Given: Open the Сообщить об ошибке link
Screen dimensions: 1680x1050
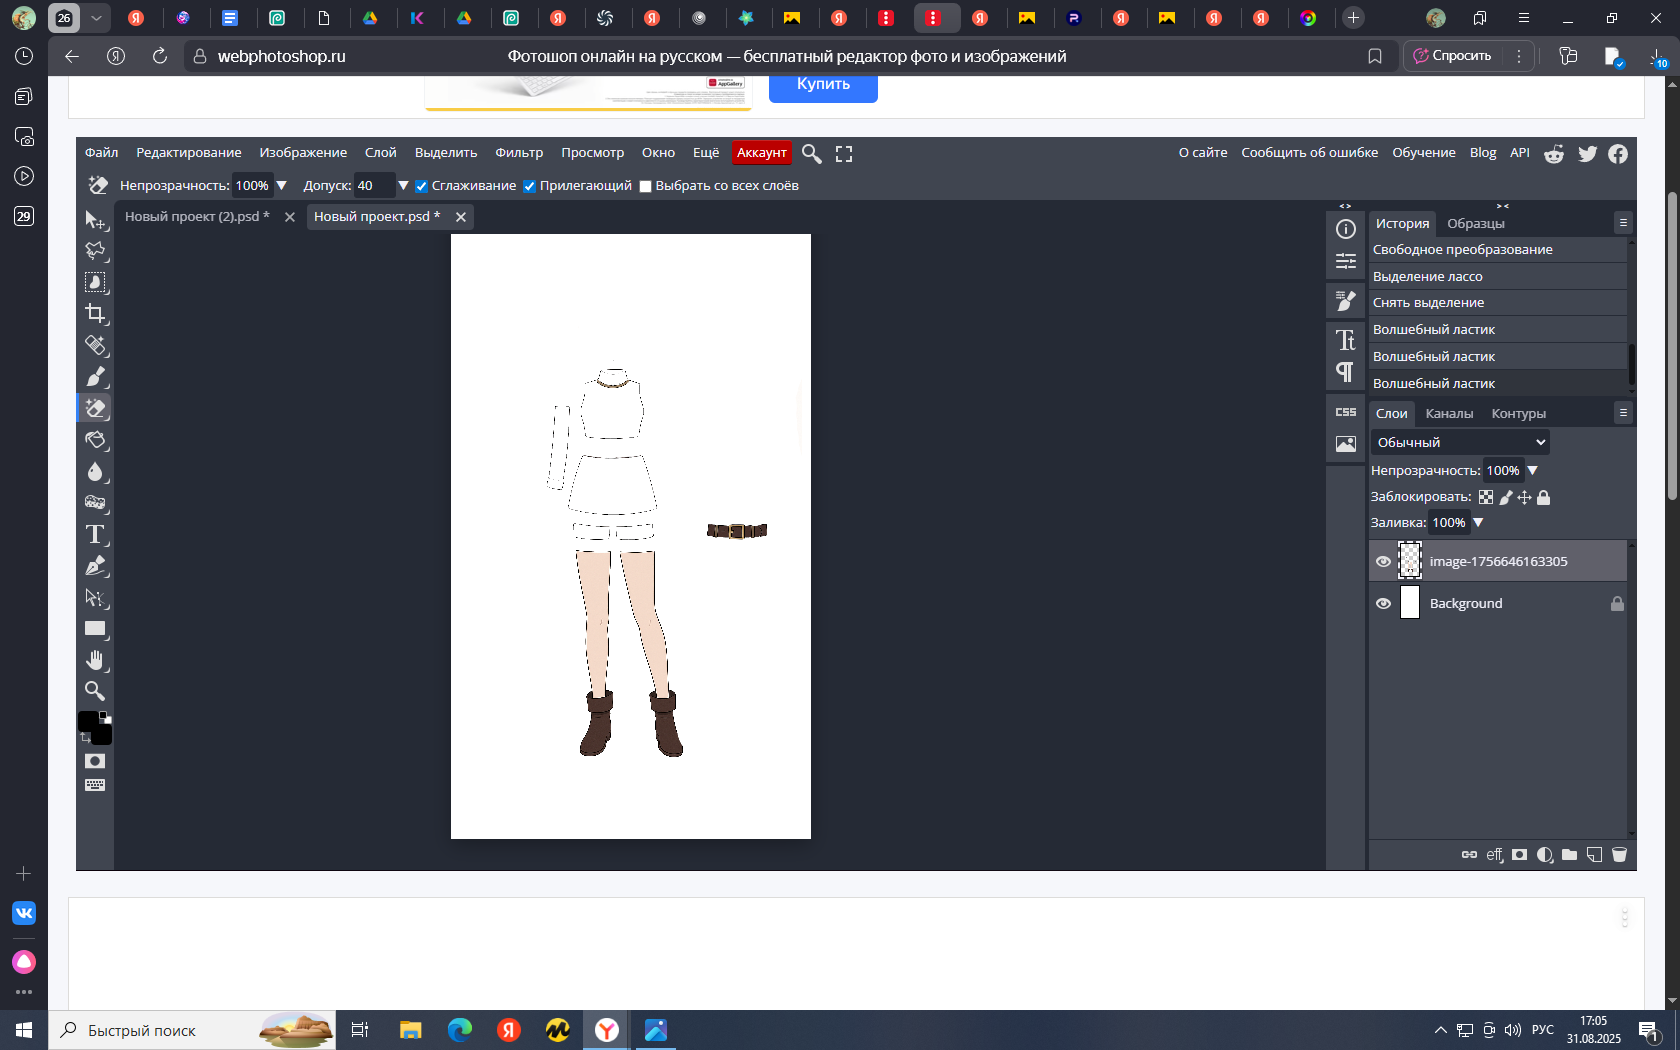Looking at the screenshot, I should coord(1309,153).
